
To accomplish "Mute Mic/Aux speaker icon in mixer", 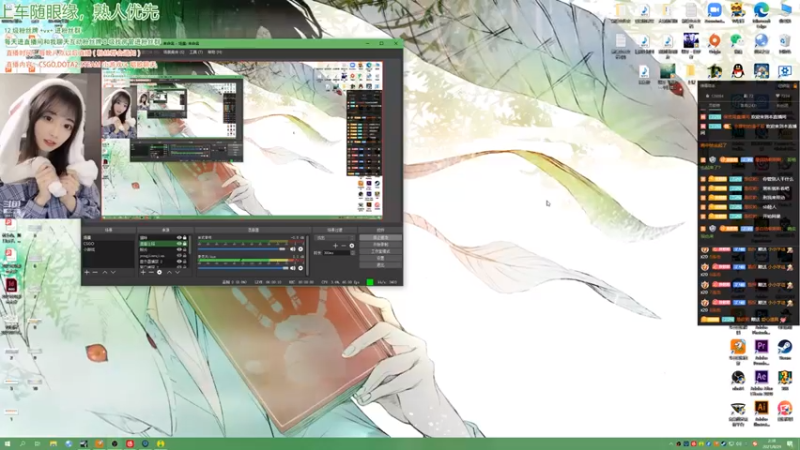I will point(293,268).
